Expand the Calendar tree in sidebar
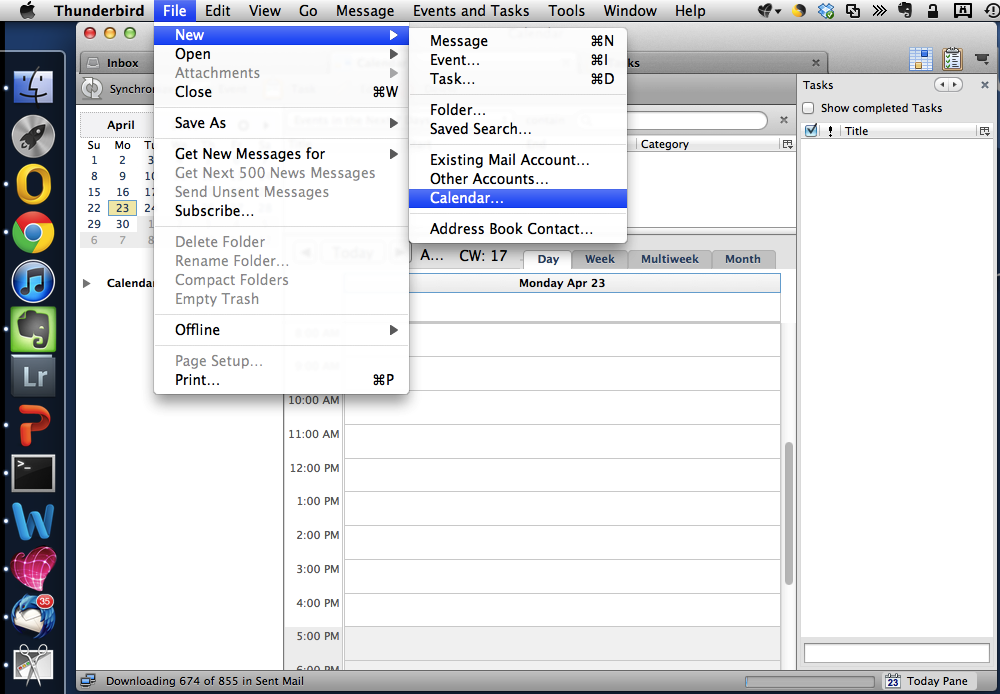Image resolution: width=1000 pixels, height=694 pixels. pyautogui.click(x=87, y=283)
